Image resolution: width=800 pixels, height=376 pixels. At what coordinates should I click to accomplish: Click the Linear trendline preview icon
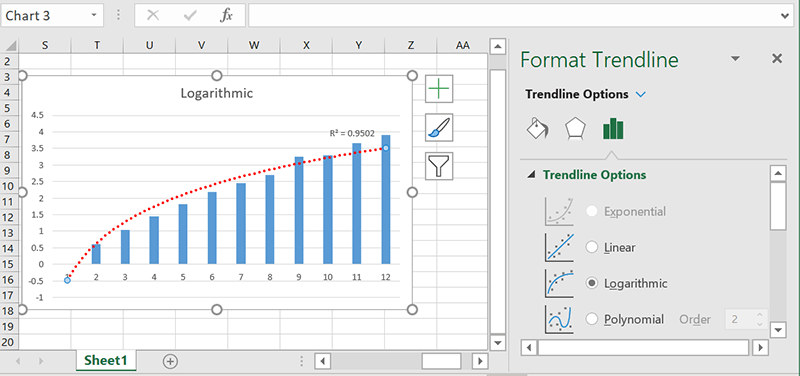[559, 247]
